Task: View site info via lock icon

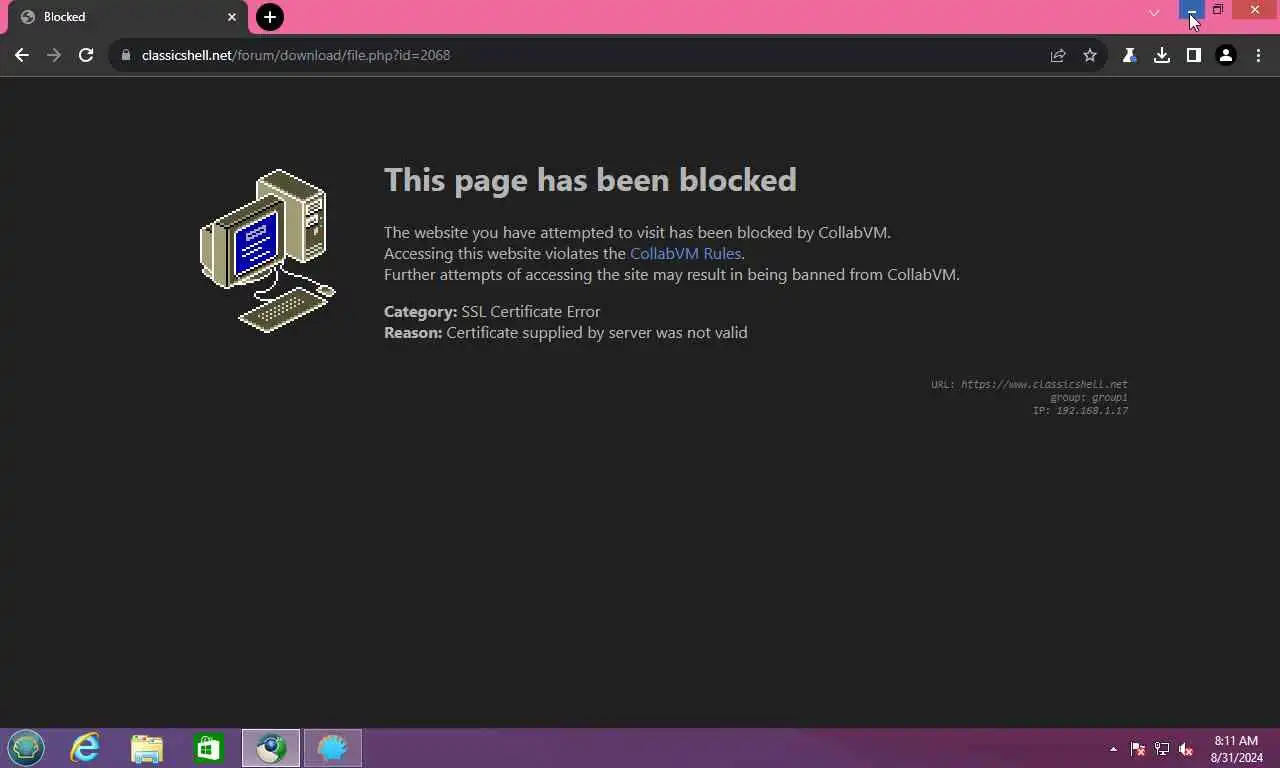Action: [x=126, y=55]
